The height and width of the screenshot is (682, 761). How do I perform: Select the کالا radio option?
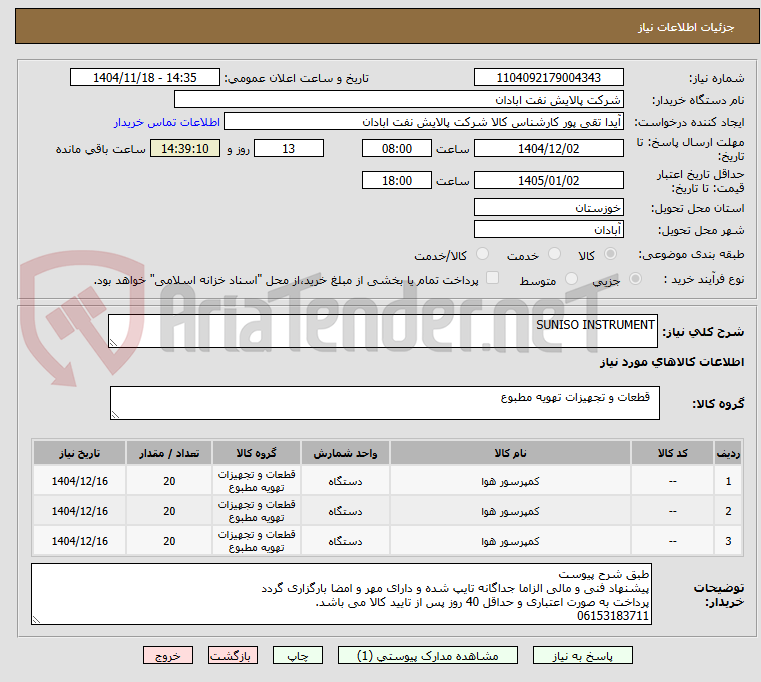click(611, 254)
